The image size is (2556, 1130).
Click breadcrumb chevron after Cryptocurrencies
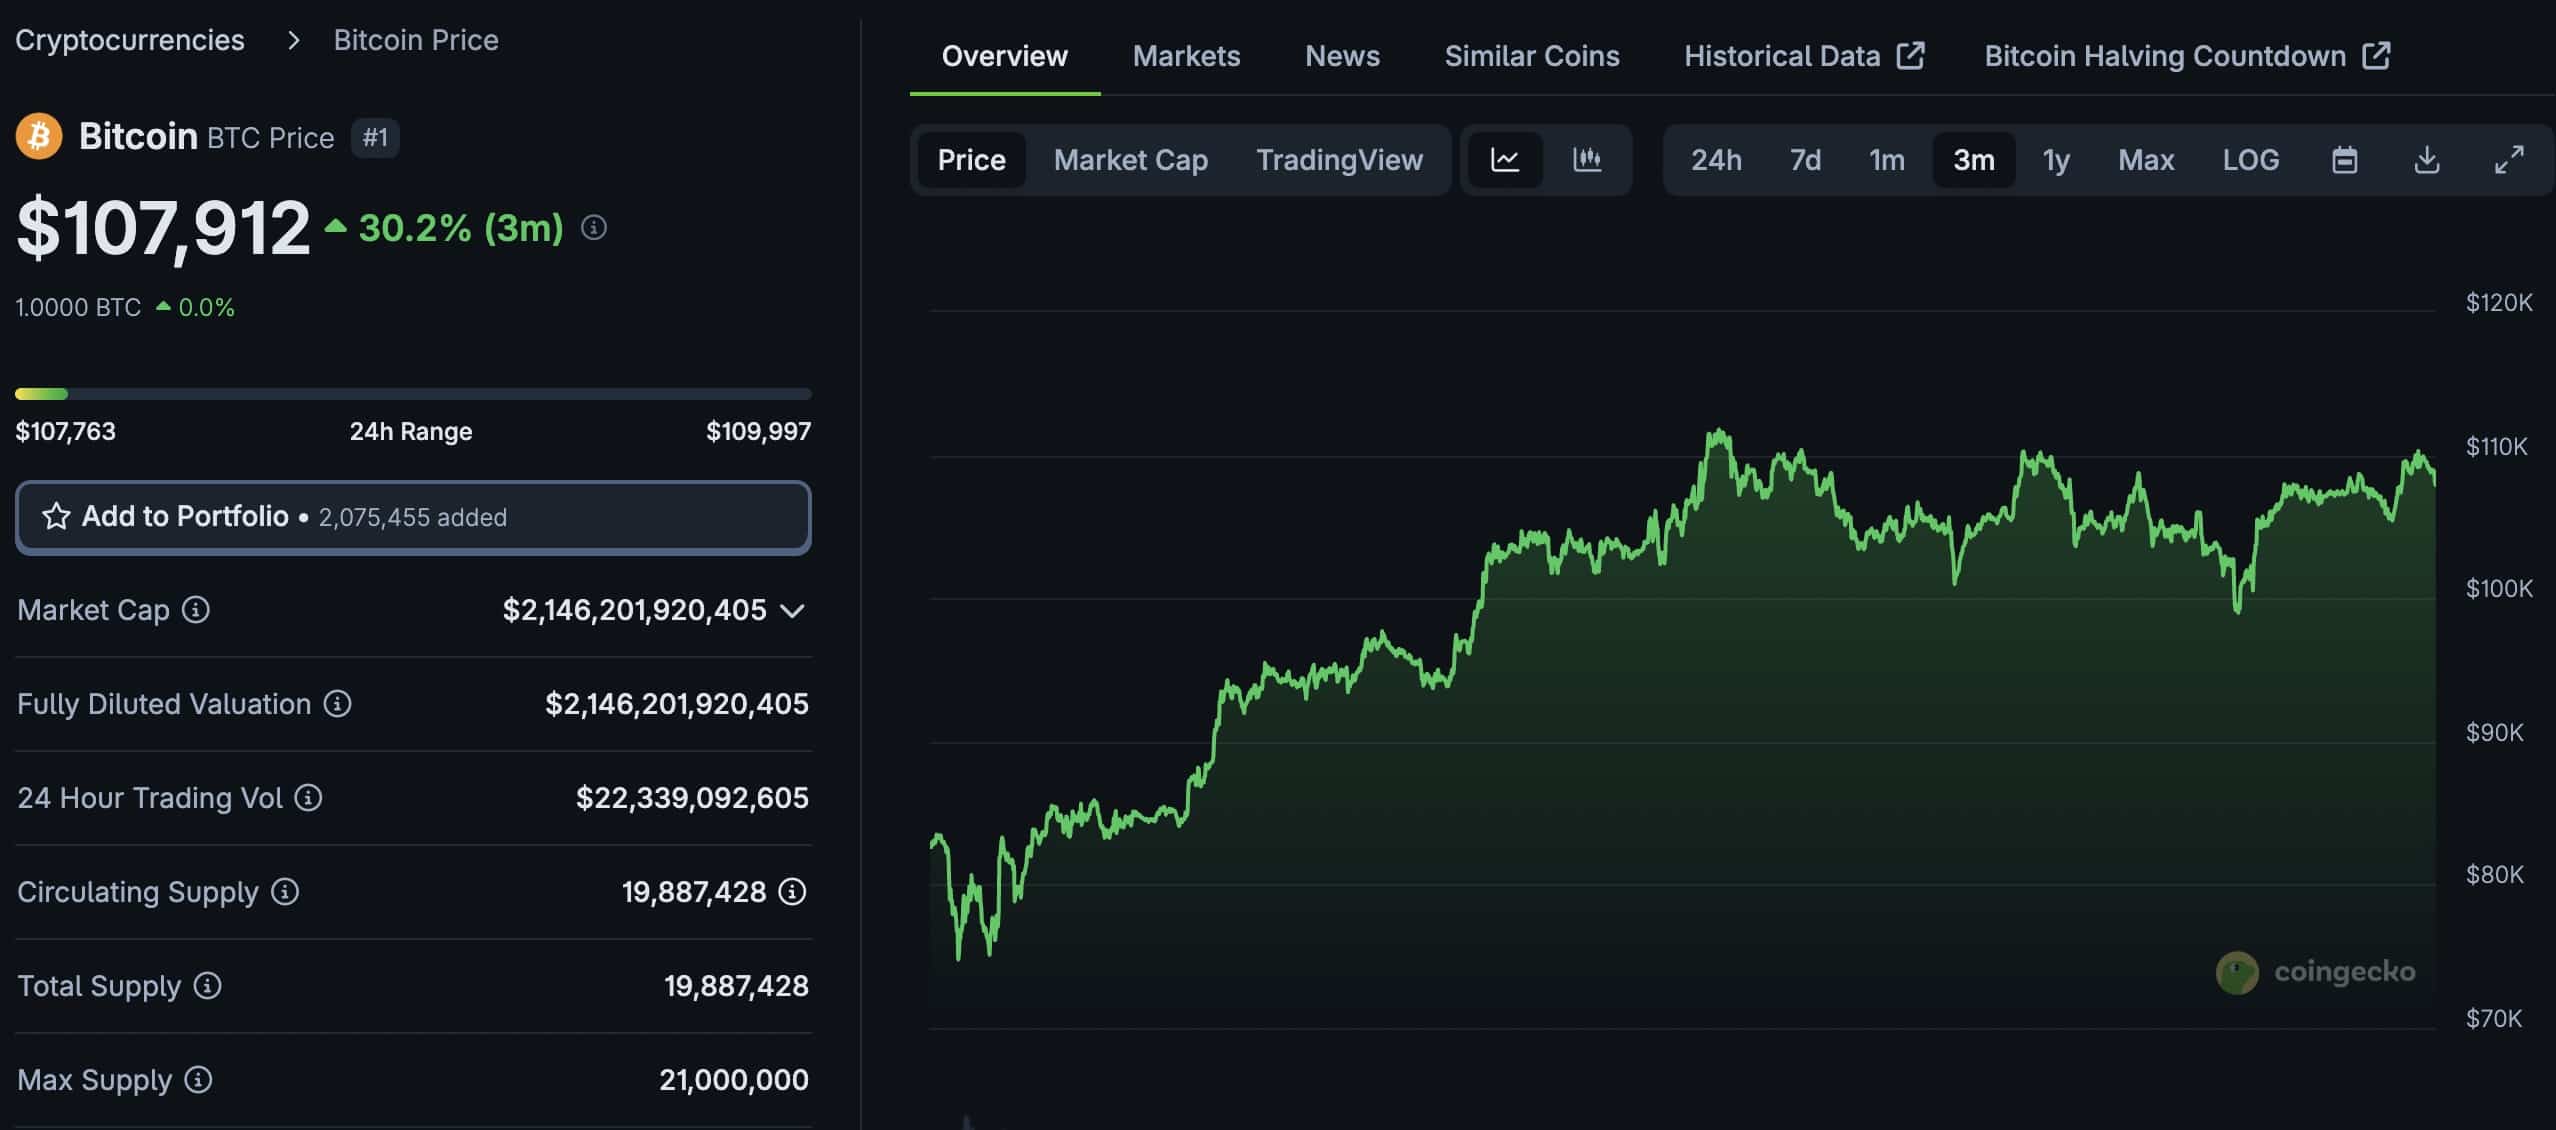pyautogui.click(x=293, y=40)
